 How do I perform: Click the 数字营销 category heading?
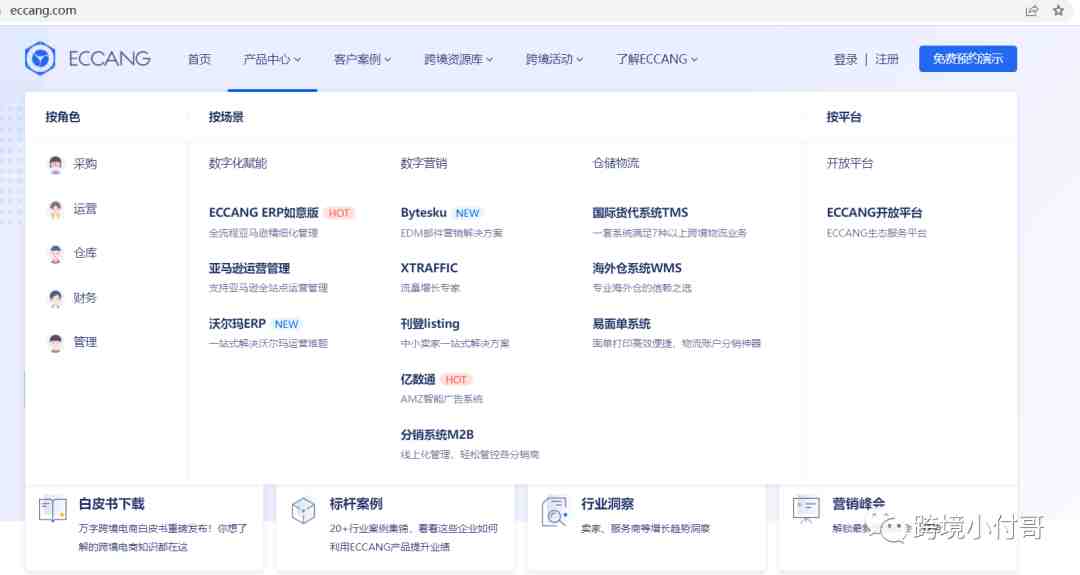coord(424,163)
